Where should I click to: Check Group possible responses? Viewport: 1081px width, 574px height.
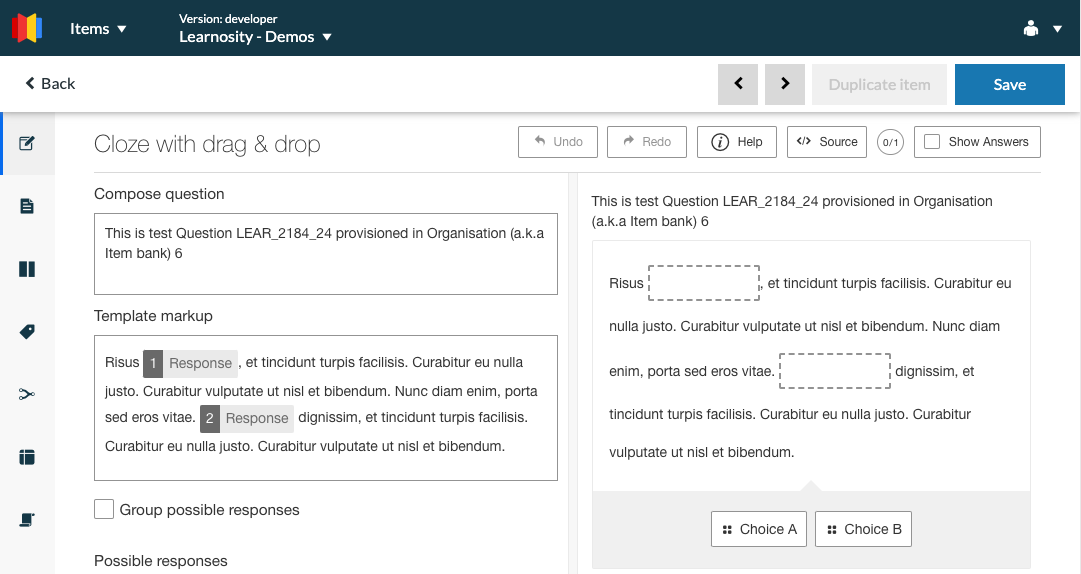[104, 510]
